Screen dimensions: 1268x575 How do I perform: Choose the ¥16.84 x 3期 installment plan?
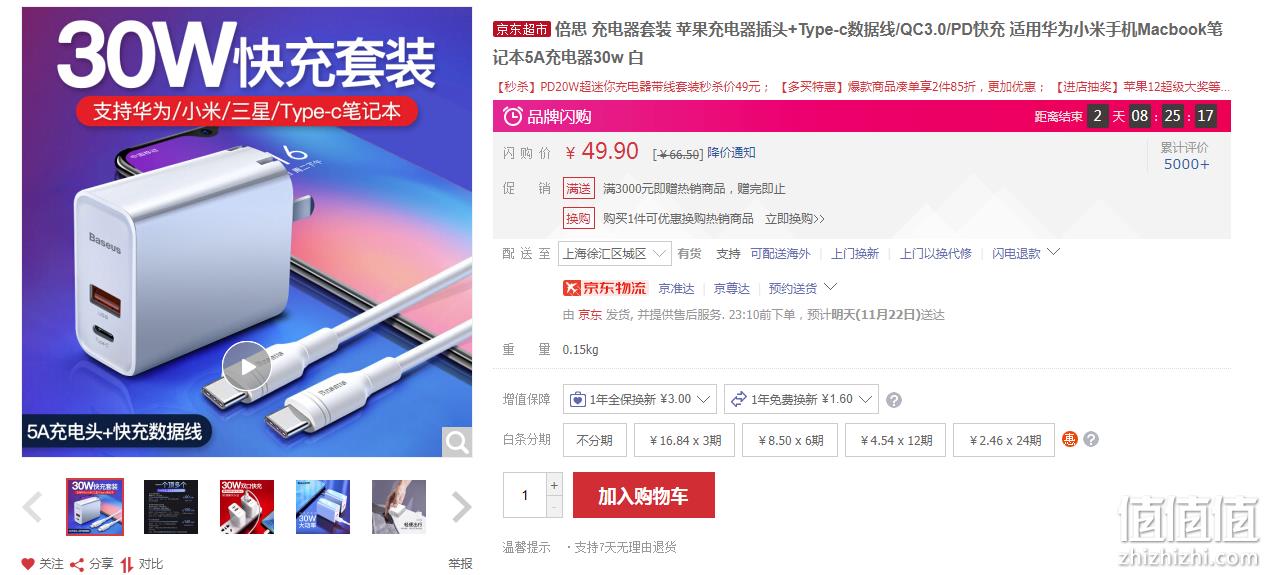[x=685, y=440]
